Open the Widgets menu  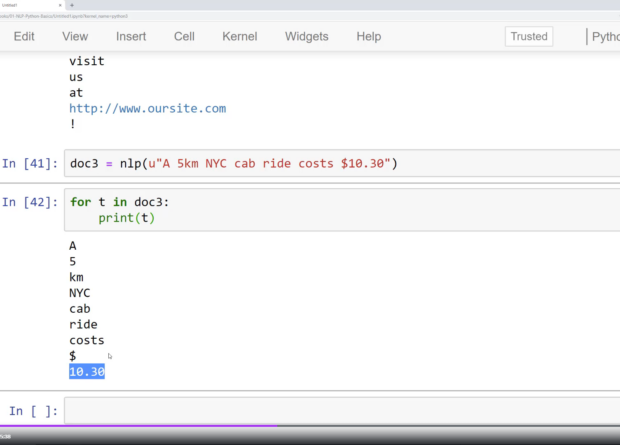click(307, 36)
